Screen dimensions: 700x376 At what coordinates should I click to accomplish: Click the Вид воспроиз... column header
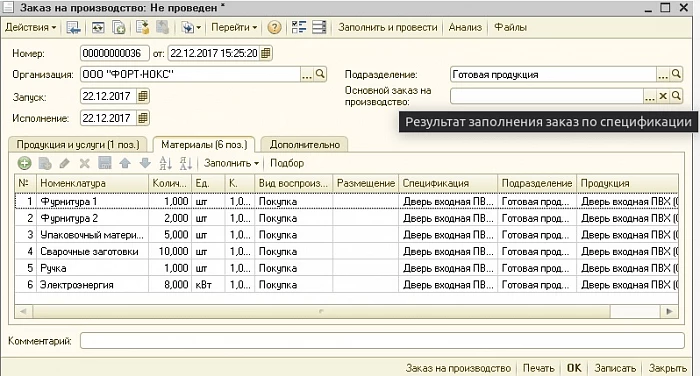[x=293, y=183]
